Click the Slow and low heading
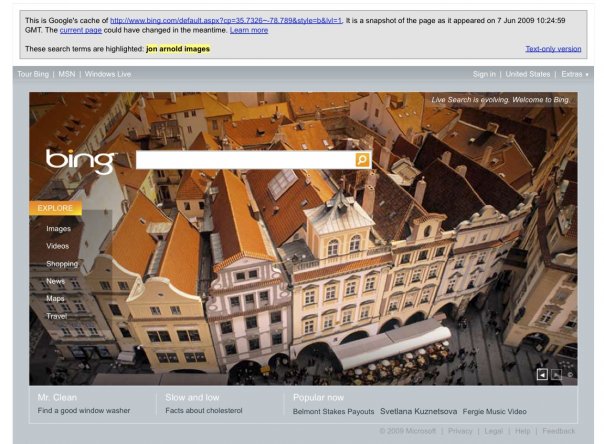 [192, 397]
